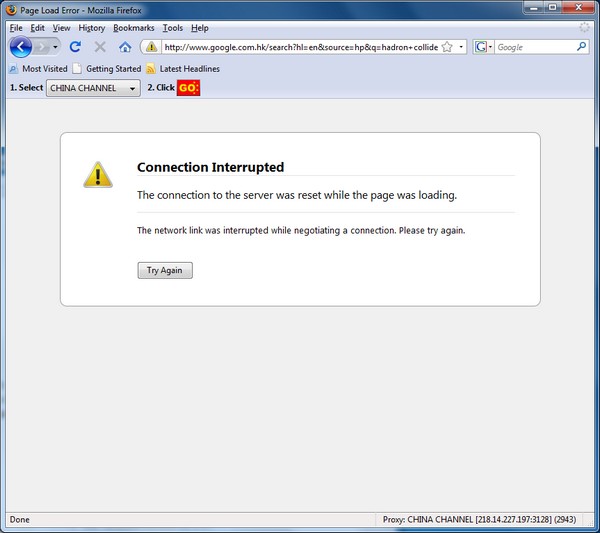Open the Most Visited bookmarks folder
The image size is (600, 533).
click(38, 69)
